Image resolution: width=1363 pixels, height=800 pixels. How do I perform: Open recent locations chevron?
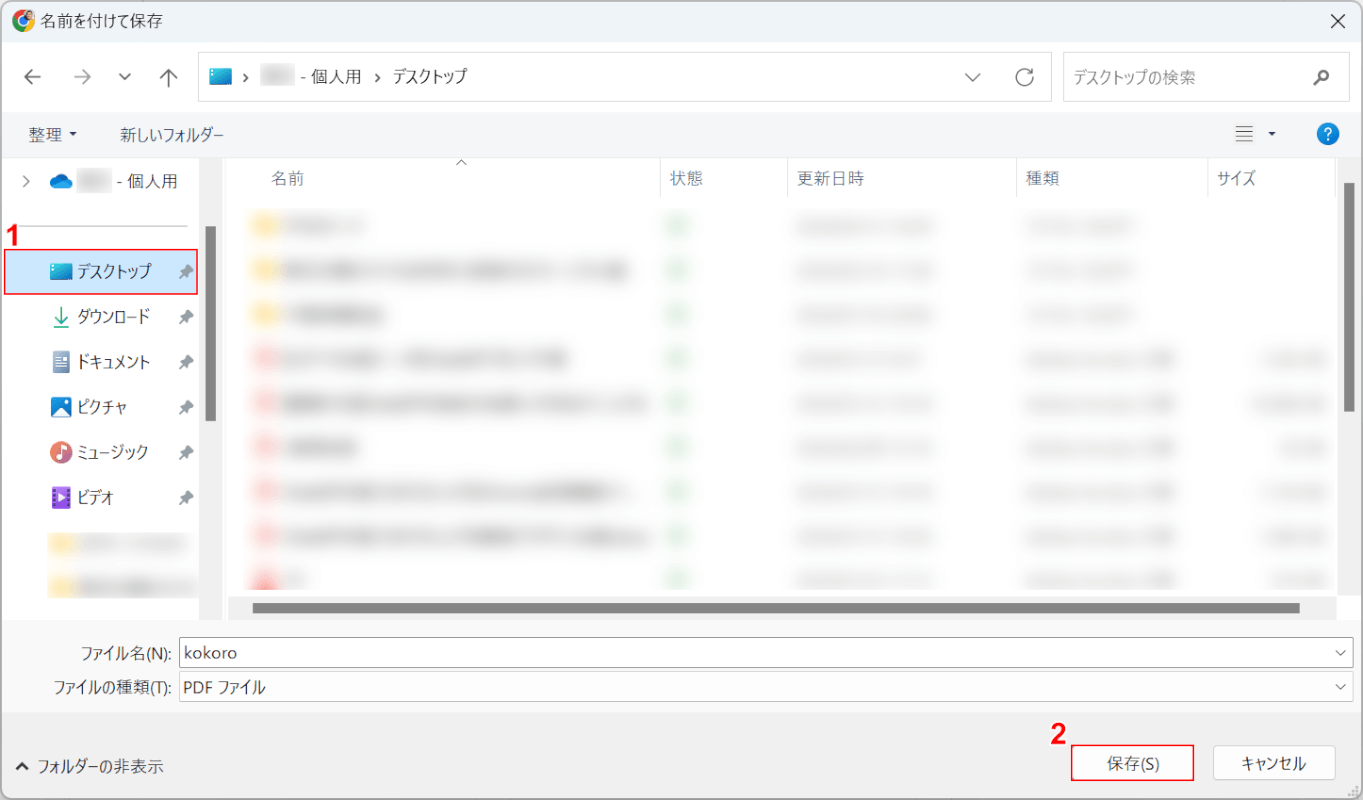click(125, 77)
